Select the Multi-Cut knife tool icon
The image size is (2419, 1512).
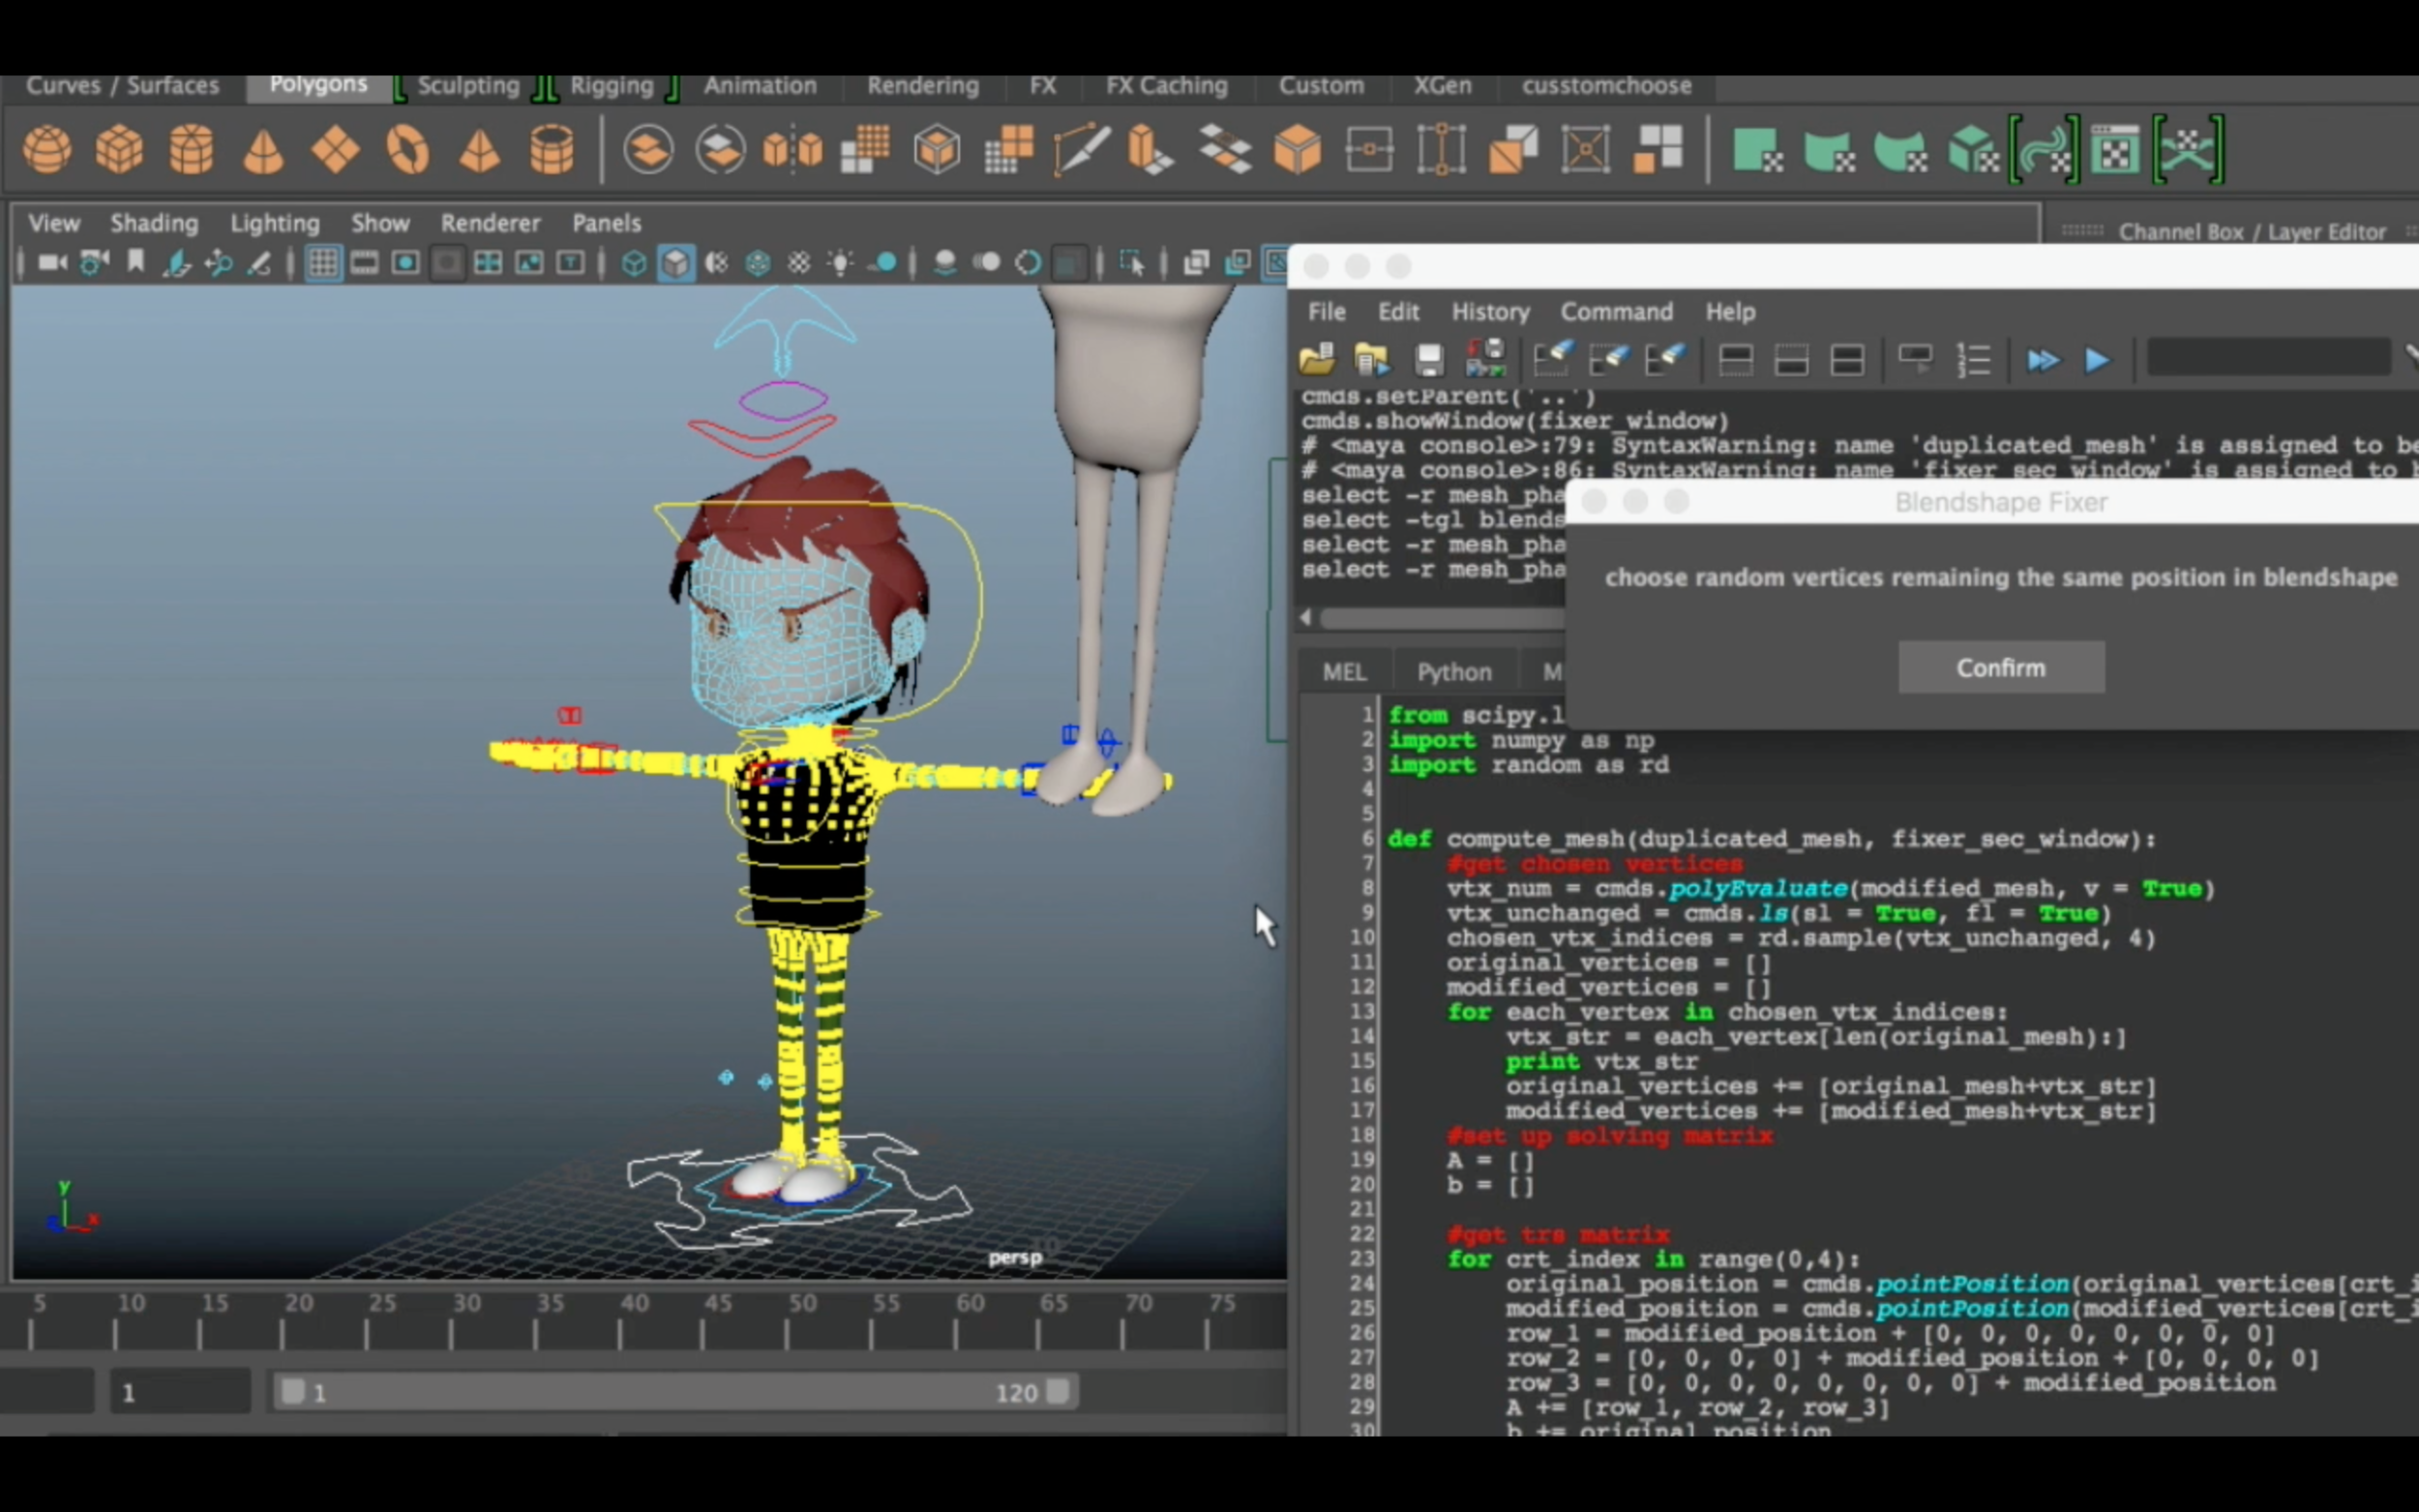pos(1081,151)
